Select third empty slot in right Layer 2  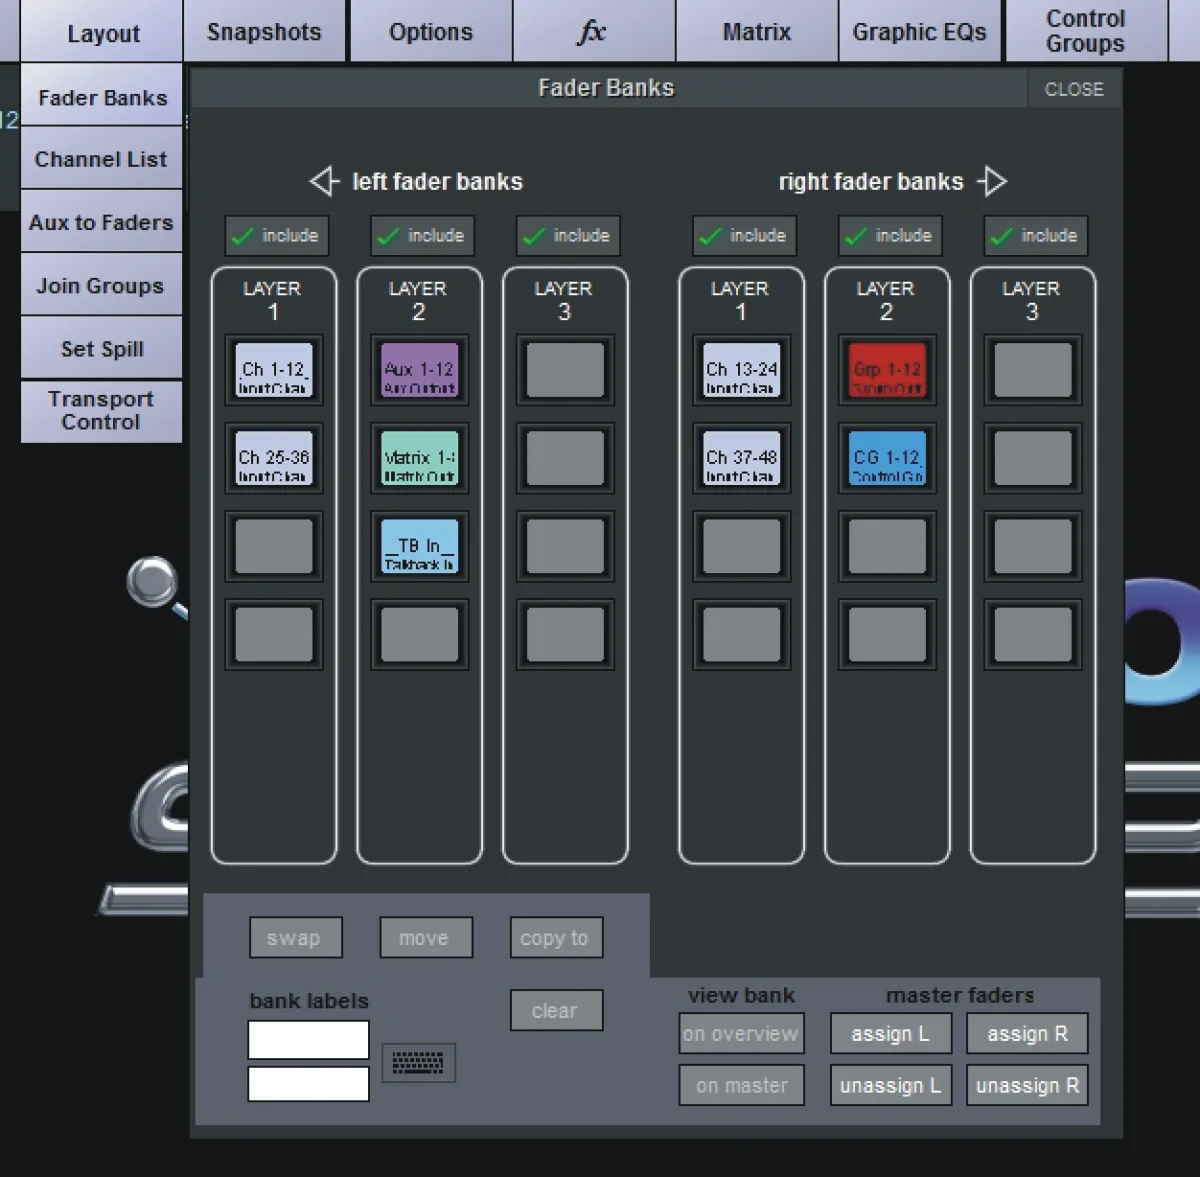888,546
